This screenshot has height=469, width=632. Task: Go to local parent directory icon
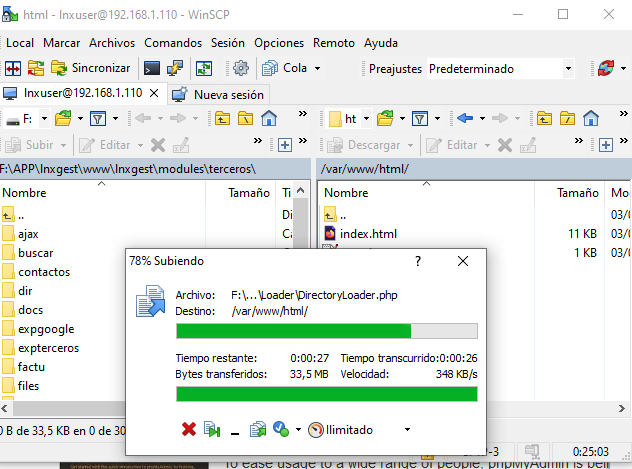pos(222,119)
